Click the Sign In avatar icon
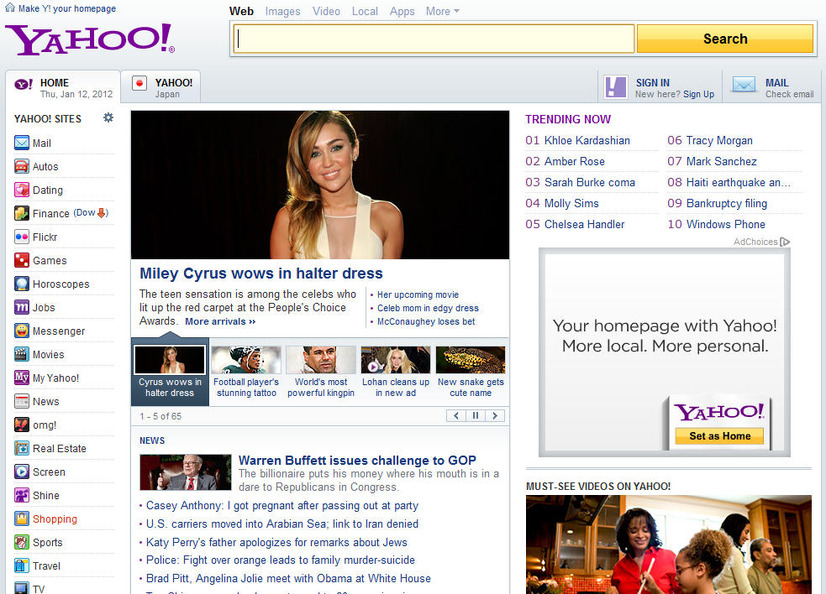826x594 pixels. pos(615,87)
